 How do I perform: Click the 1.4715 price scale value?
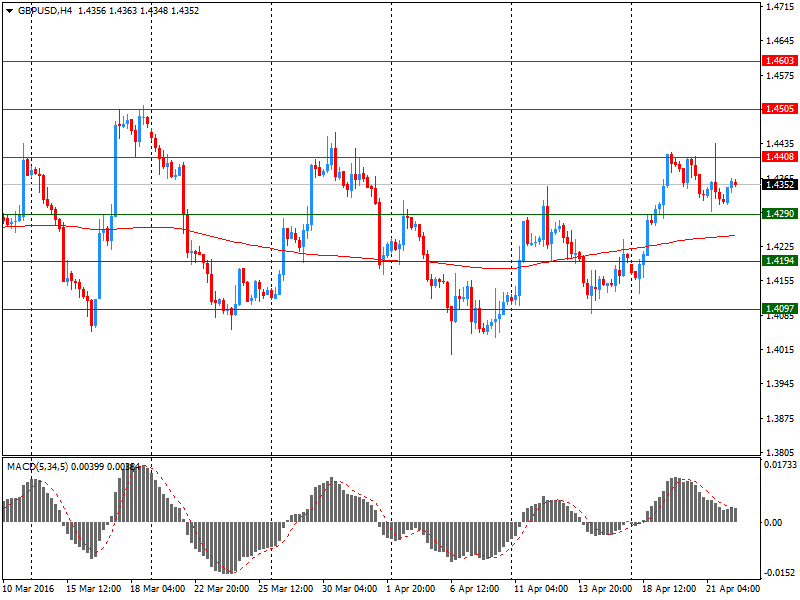click(780, 6)
